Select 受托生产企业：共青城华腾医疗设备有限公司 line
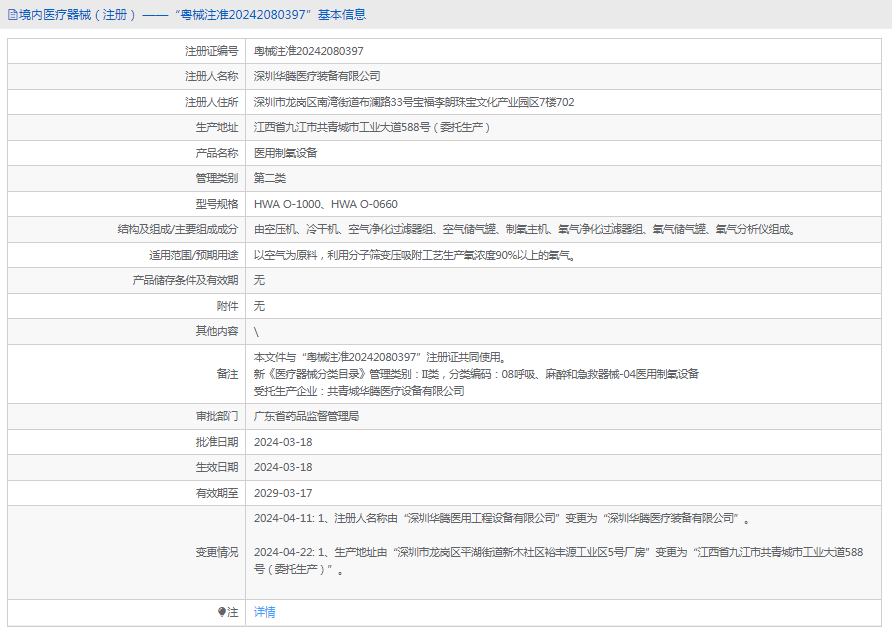This screenshot has width=892, height=636. click(x=359, y=391)
